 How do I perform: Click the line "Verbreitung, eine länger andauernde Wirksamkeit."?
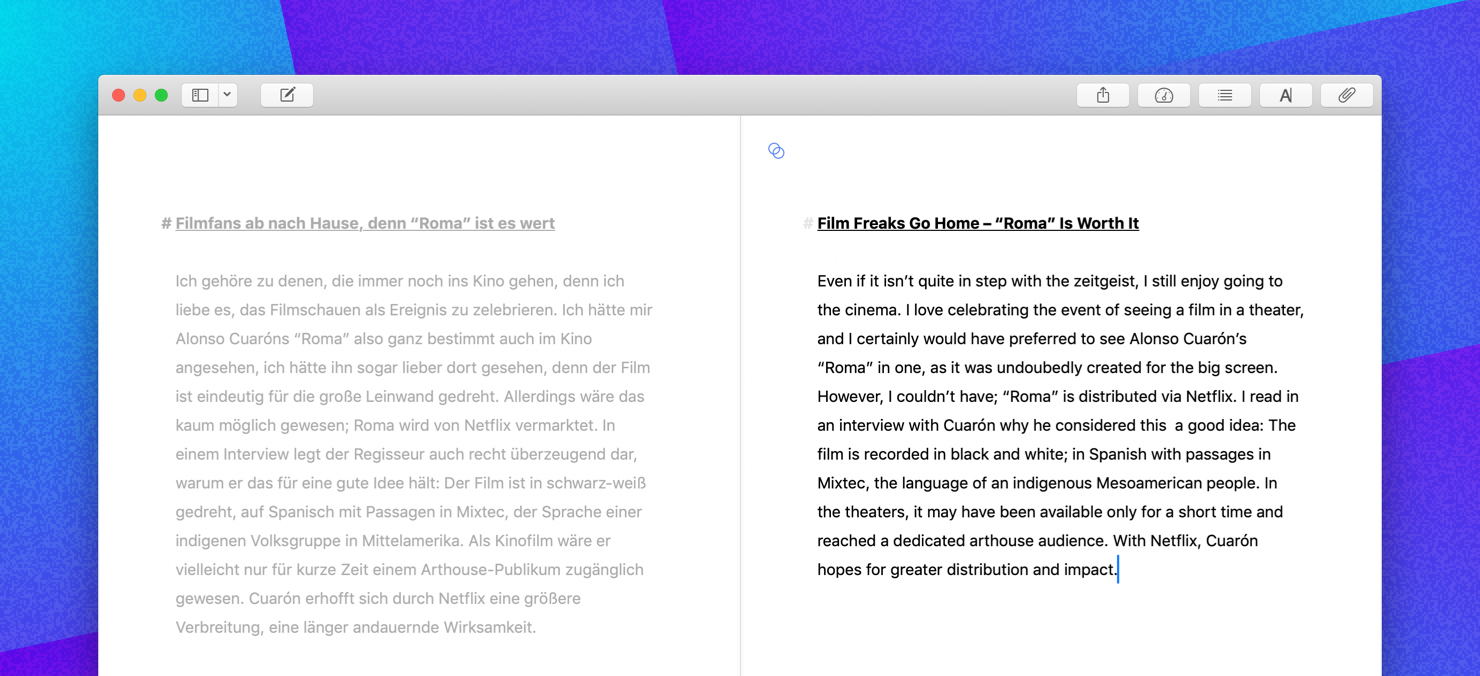[356, 628]
